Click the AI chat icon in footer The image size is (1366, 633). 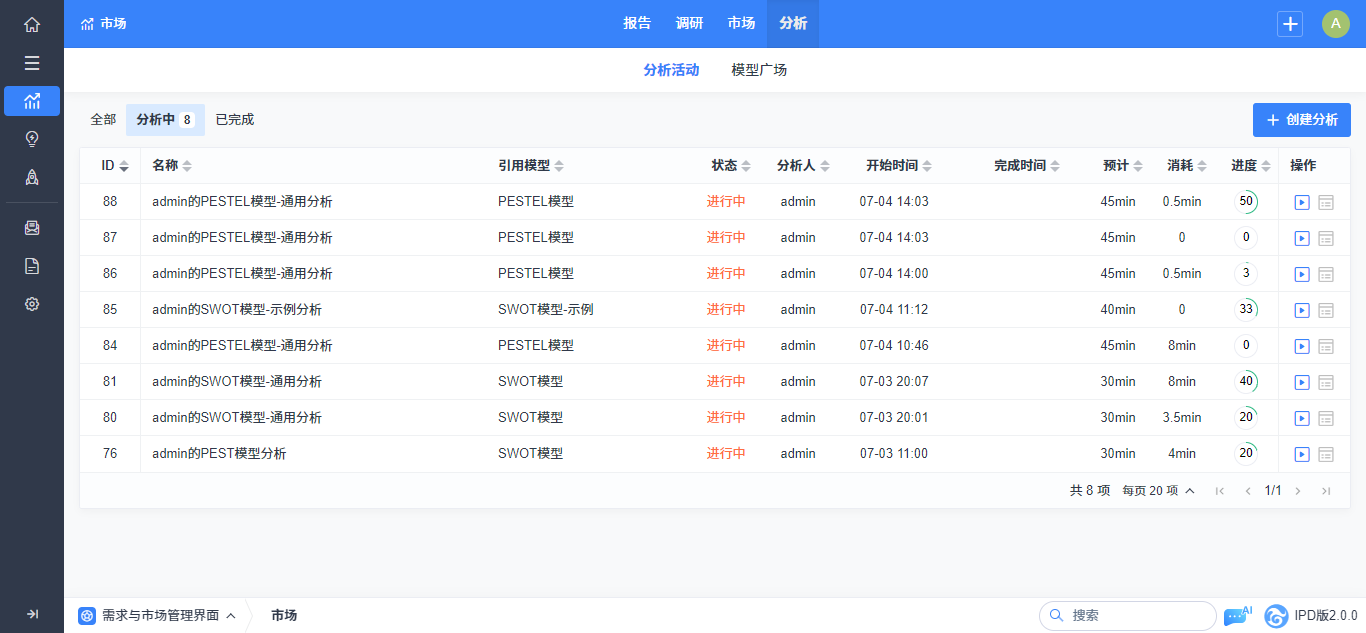(x=1237, y=616)
